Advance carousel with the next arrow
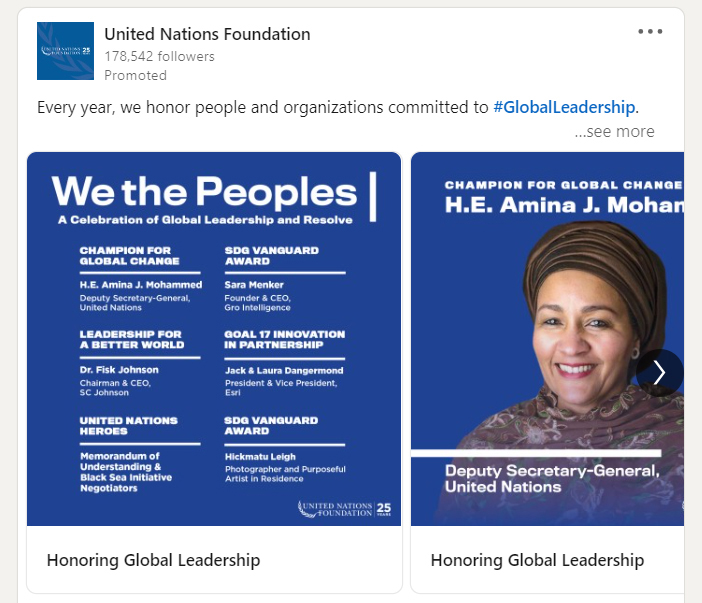The height and width of the screenshot is (603, 702). 659,372
